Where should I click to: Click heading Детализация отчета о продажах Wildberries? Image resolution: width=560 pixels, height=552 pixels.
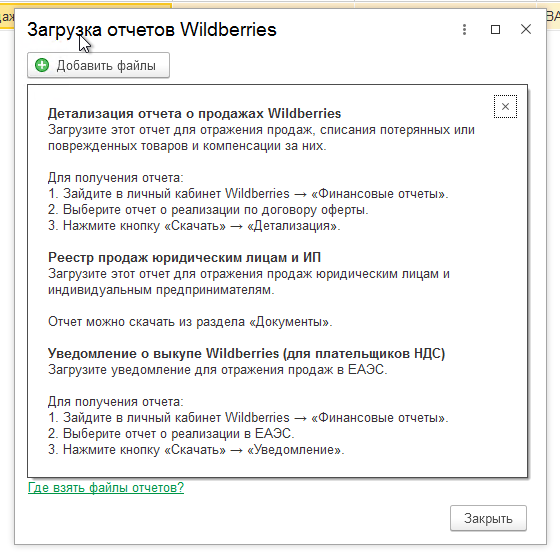(194, 114)
